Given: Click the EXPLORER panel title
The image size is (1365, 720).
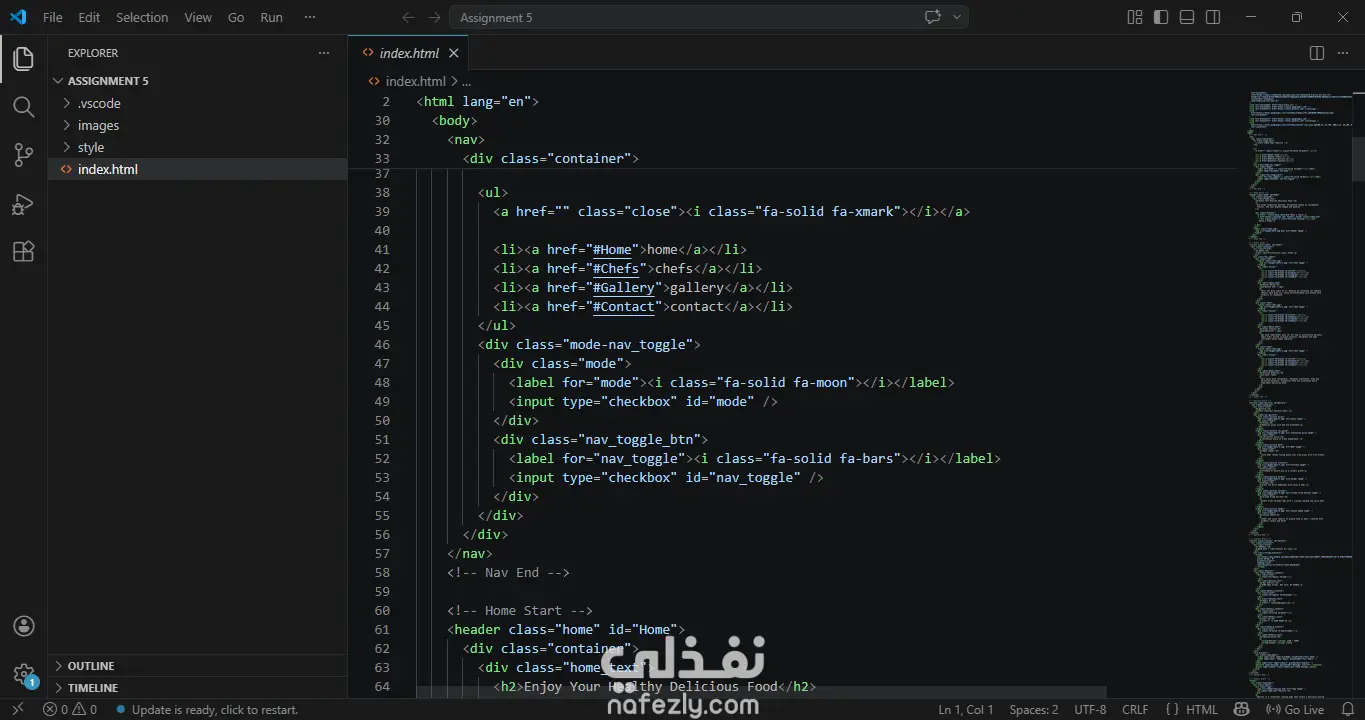Looking at the screenshot, I should point(93,53).
